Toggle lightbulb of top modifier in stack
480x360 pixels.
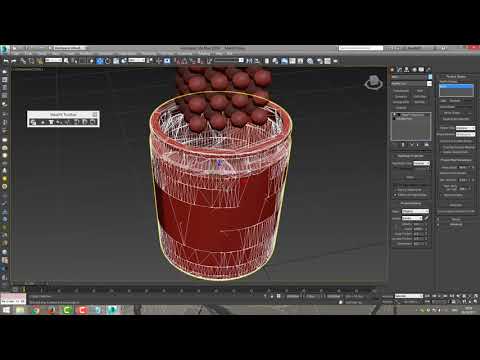point(394,115)
